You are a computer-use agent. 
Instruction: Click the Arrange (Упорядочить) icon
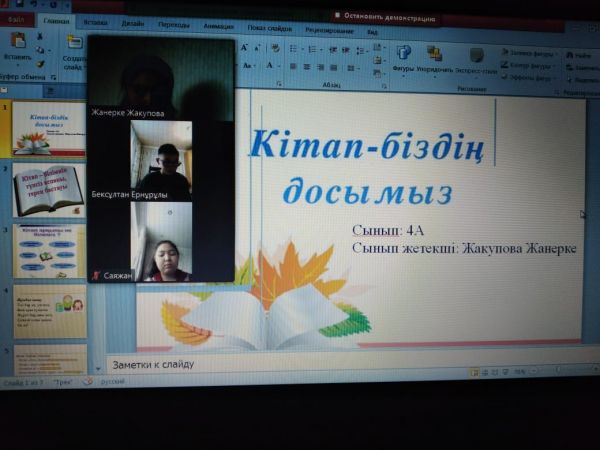click(433, 54)
